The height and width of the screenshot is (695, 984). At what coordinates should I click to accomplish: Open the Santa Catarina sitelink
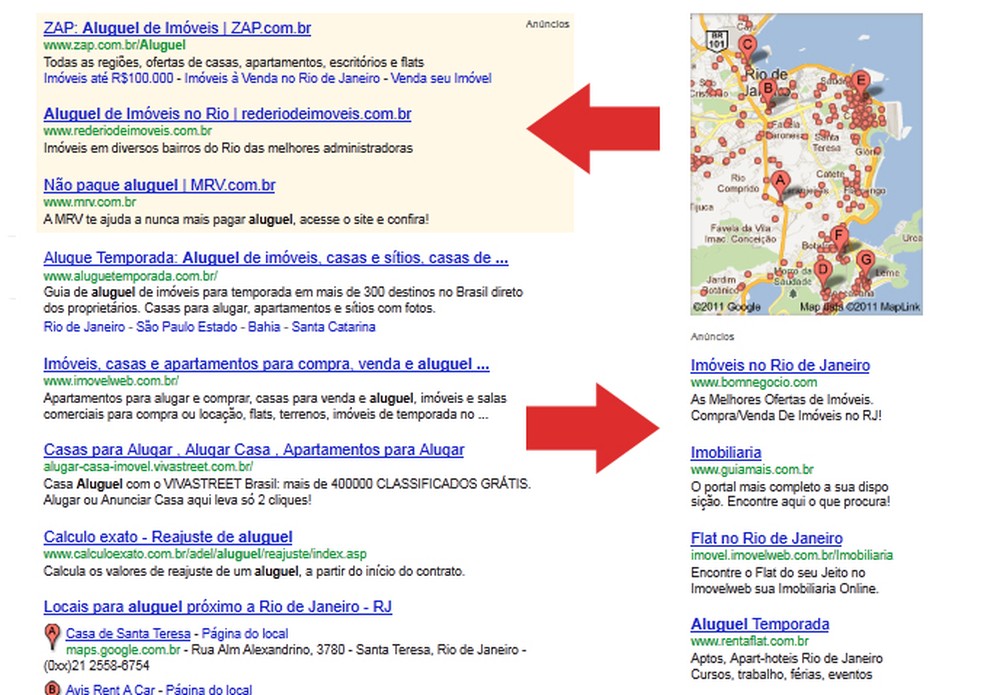coord(333,327)
